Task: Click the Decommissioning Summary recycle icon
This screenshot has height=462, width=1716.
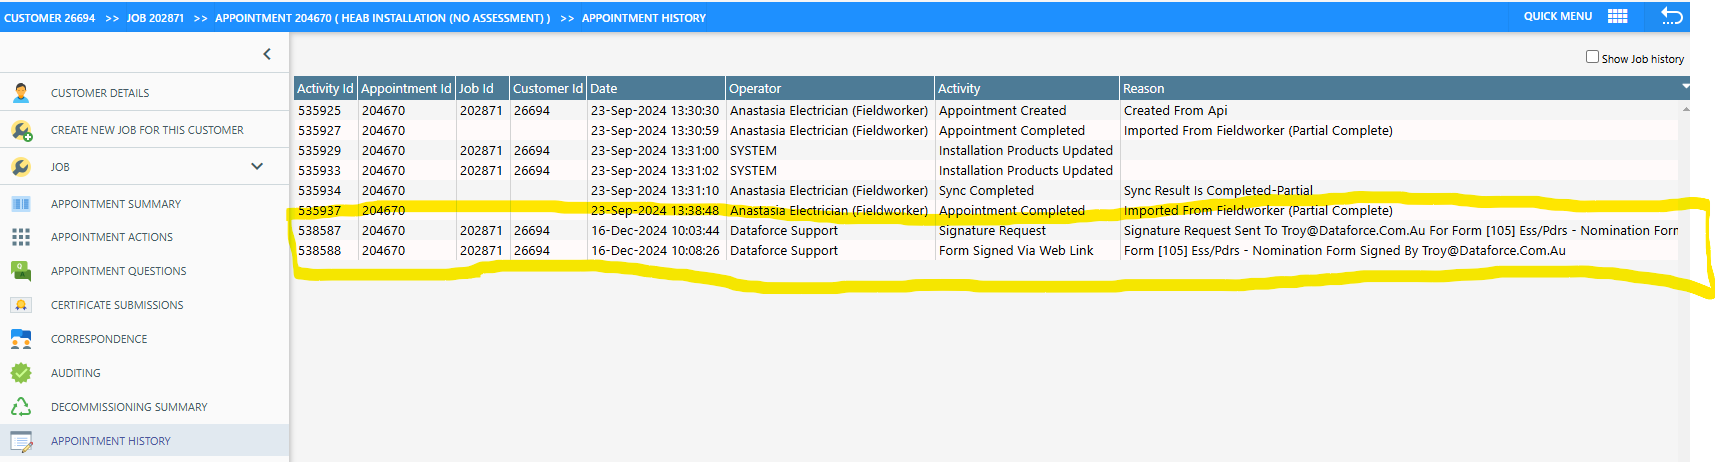Action: (x=21, y=407)
